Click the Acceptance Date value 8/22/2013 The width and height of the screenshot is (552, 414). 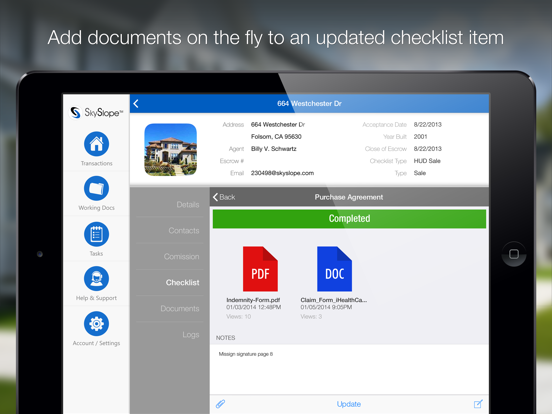pos(428,125)
